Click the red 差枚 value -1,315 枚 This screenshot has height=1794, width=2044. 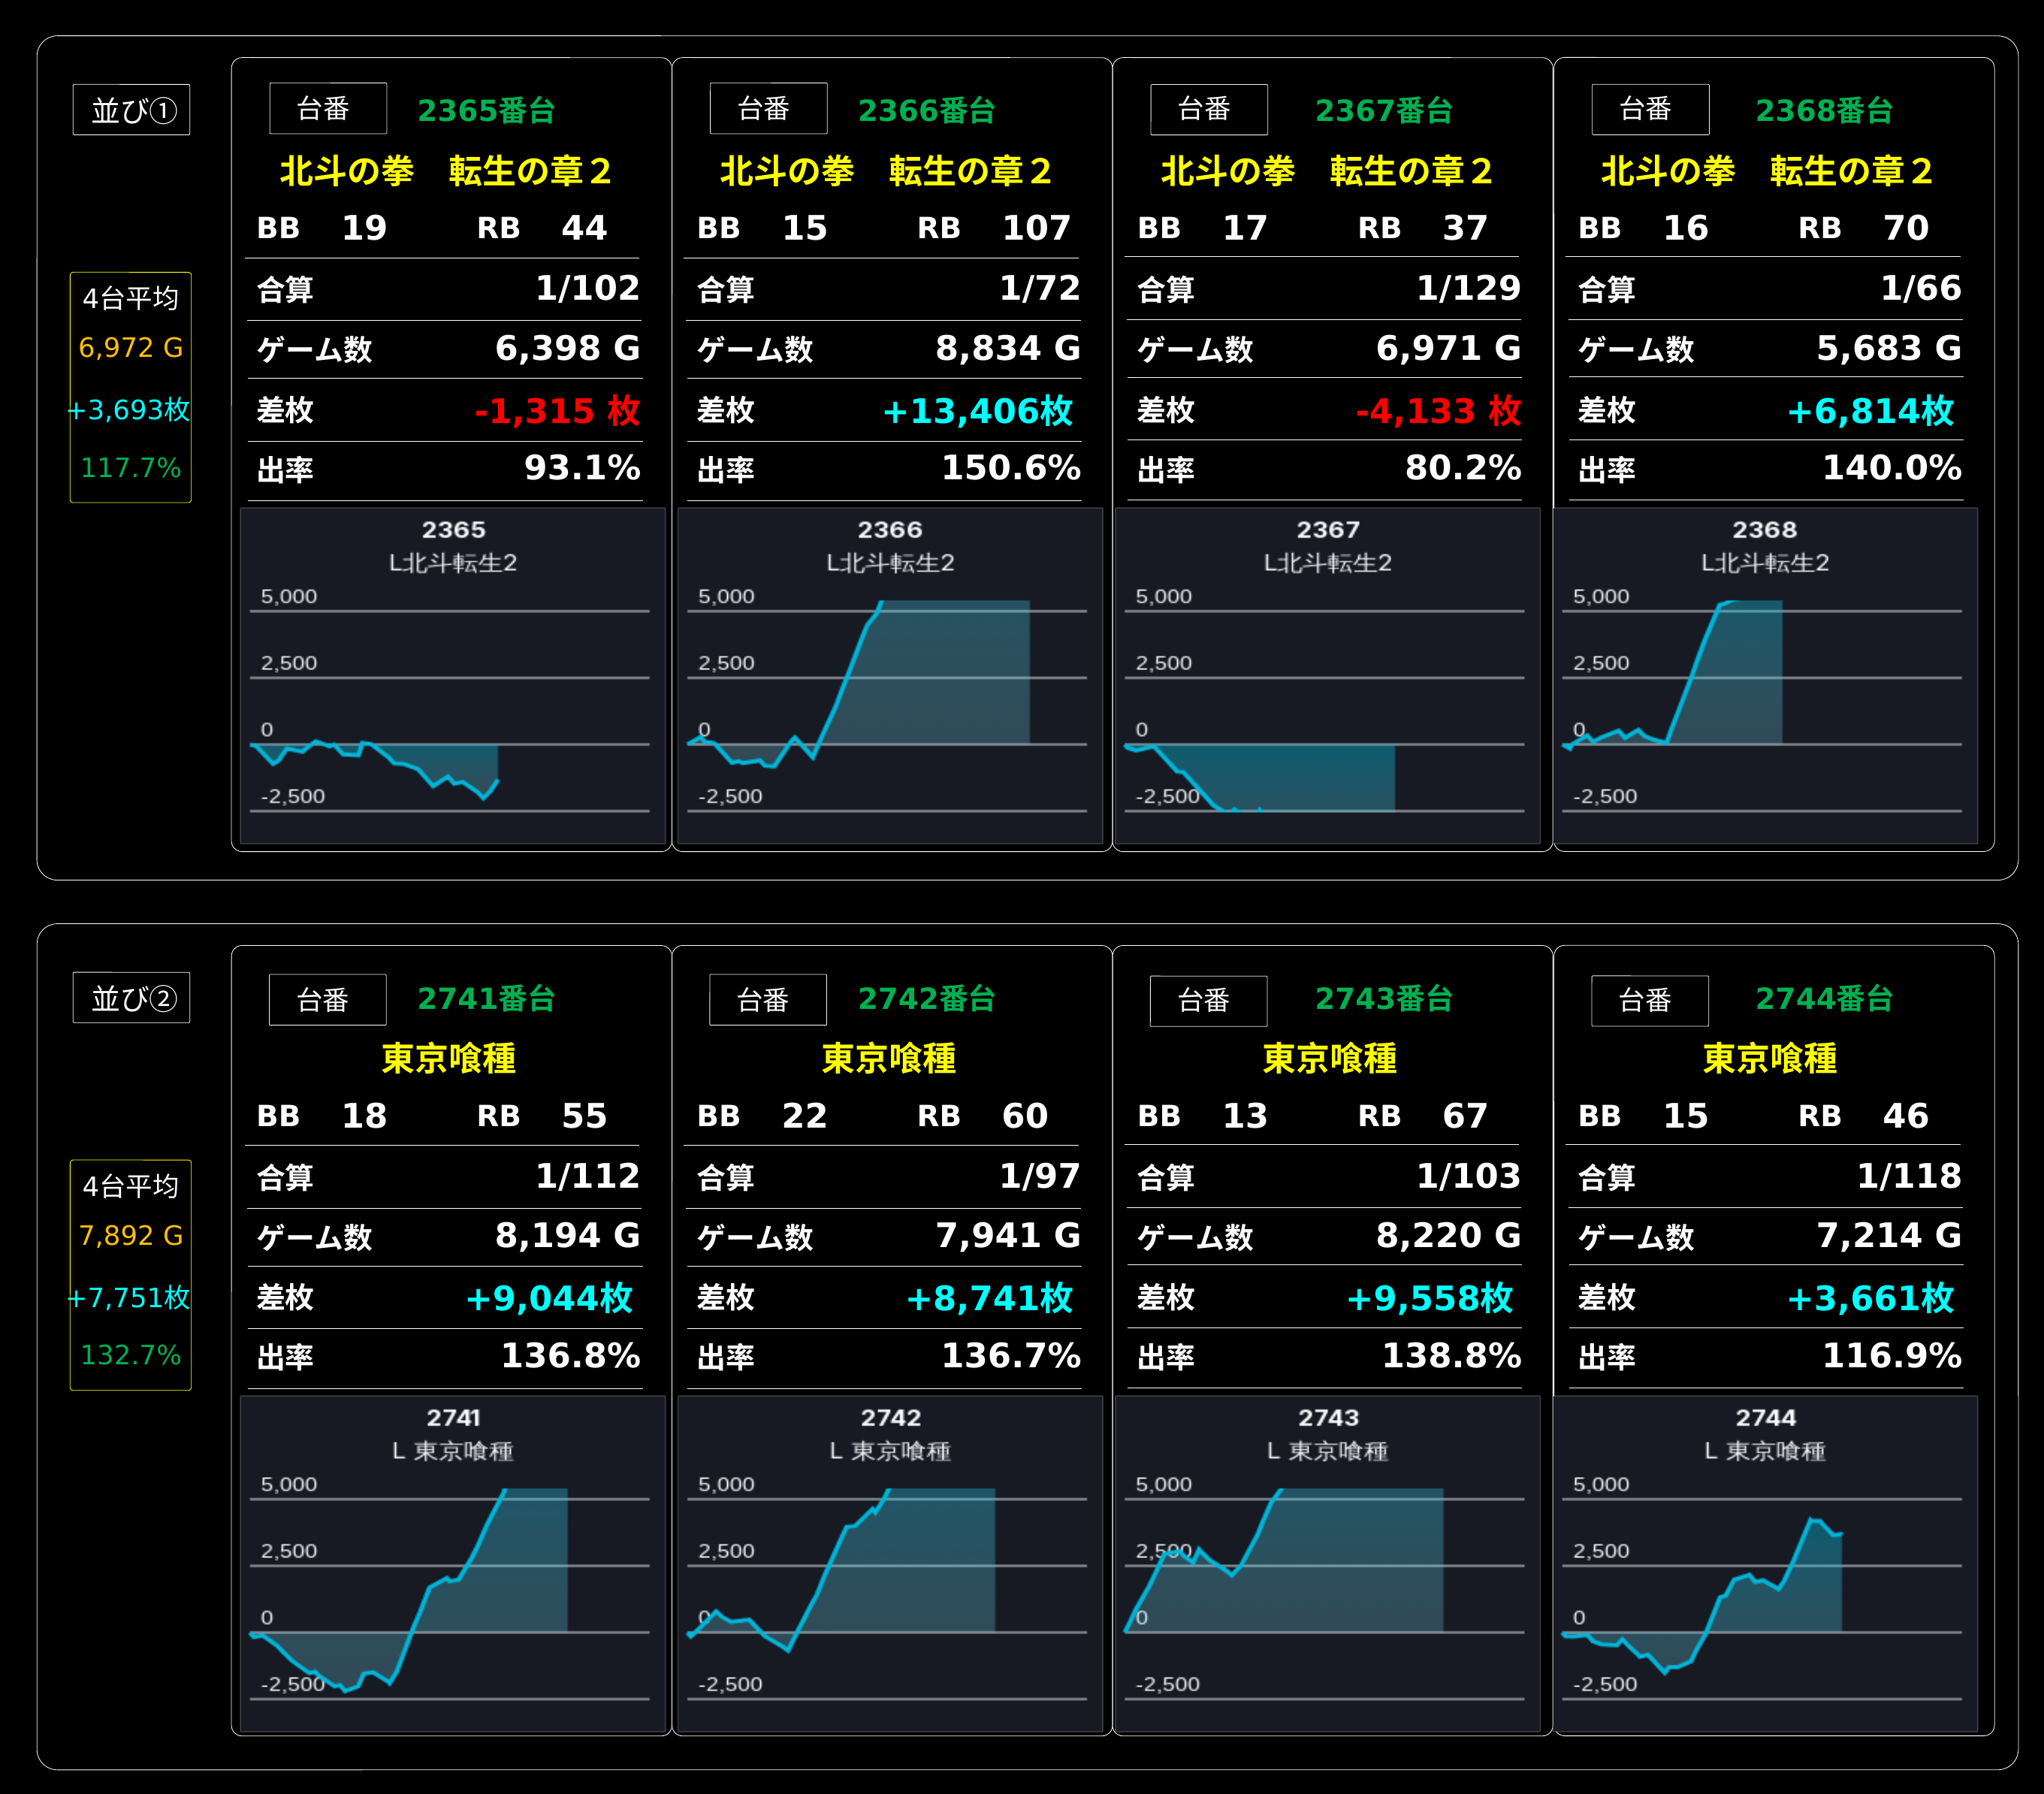557,410
